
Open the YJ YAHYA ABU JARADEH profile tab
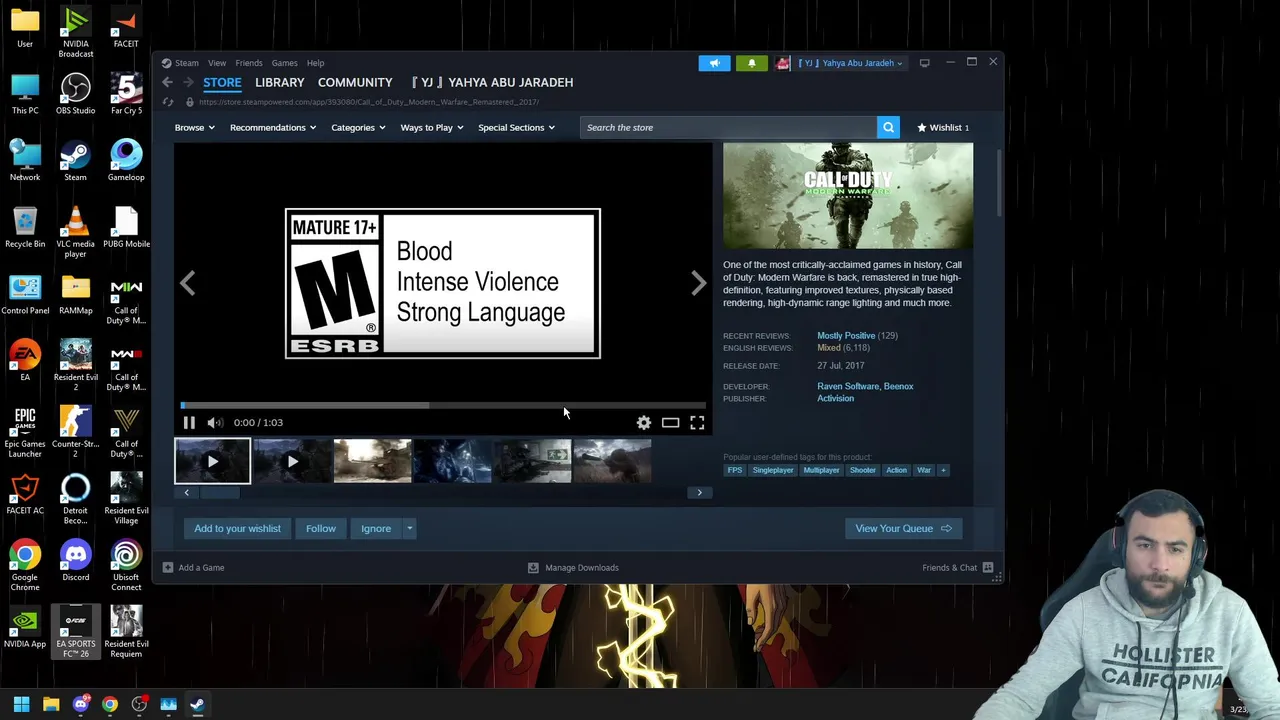click(492, 82)
